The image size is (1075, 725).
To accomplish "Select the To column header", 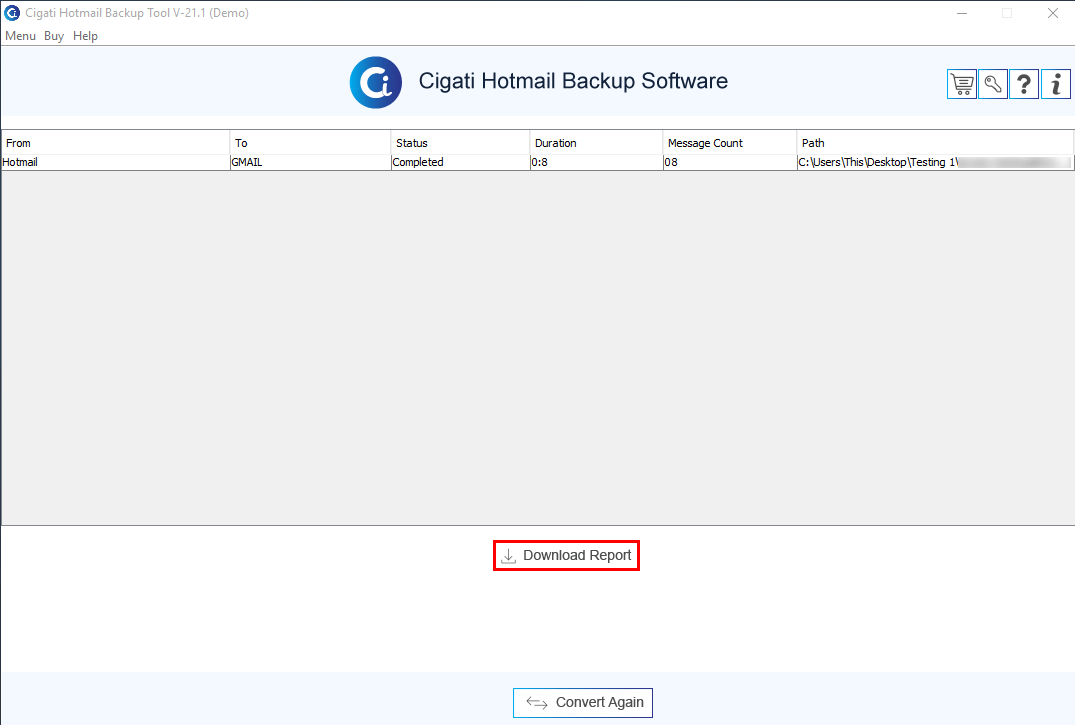I will coord(311,143).
